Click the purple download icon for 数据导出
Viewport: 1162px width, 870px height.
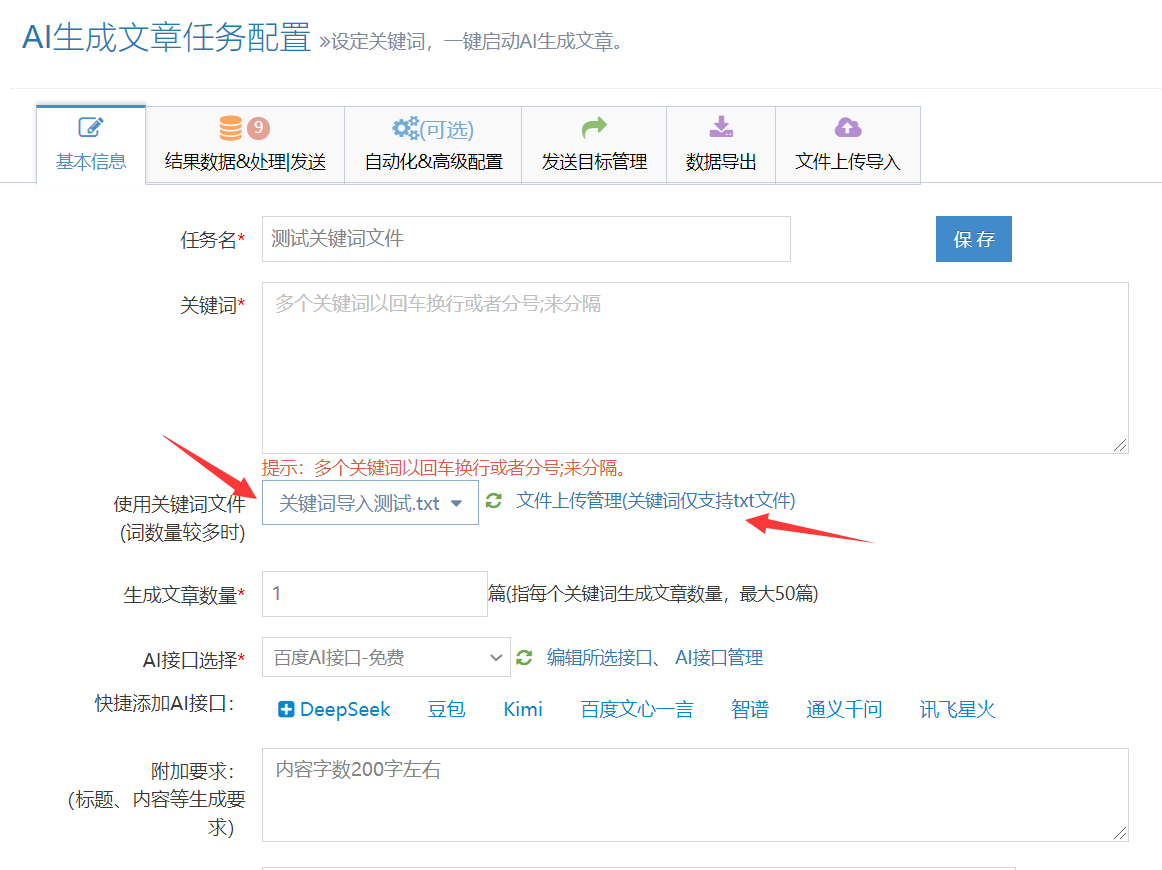721,128
